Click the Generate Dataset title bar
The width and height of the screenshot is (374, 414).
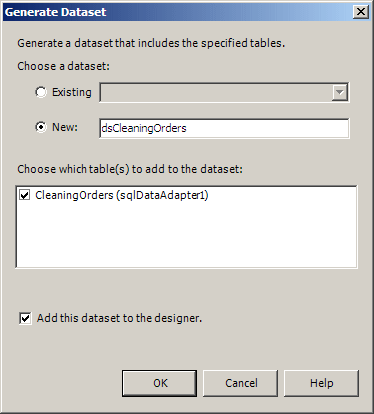tap(177, 12)
